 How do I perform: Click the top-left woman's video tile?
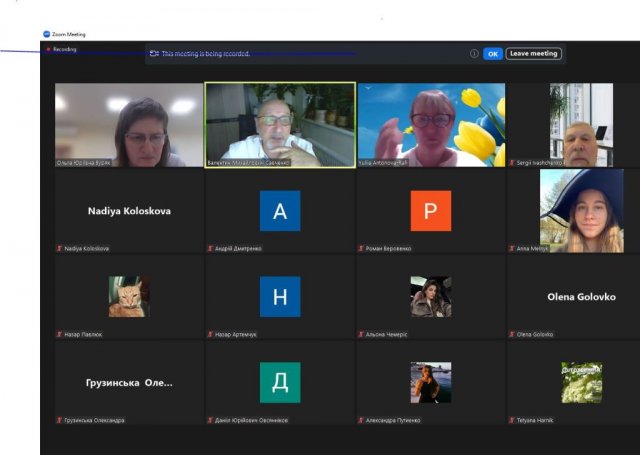[x=129, y=124]
